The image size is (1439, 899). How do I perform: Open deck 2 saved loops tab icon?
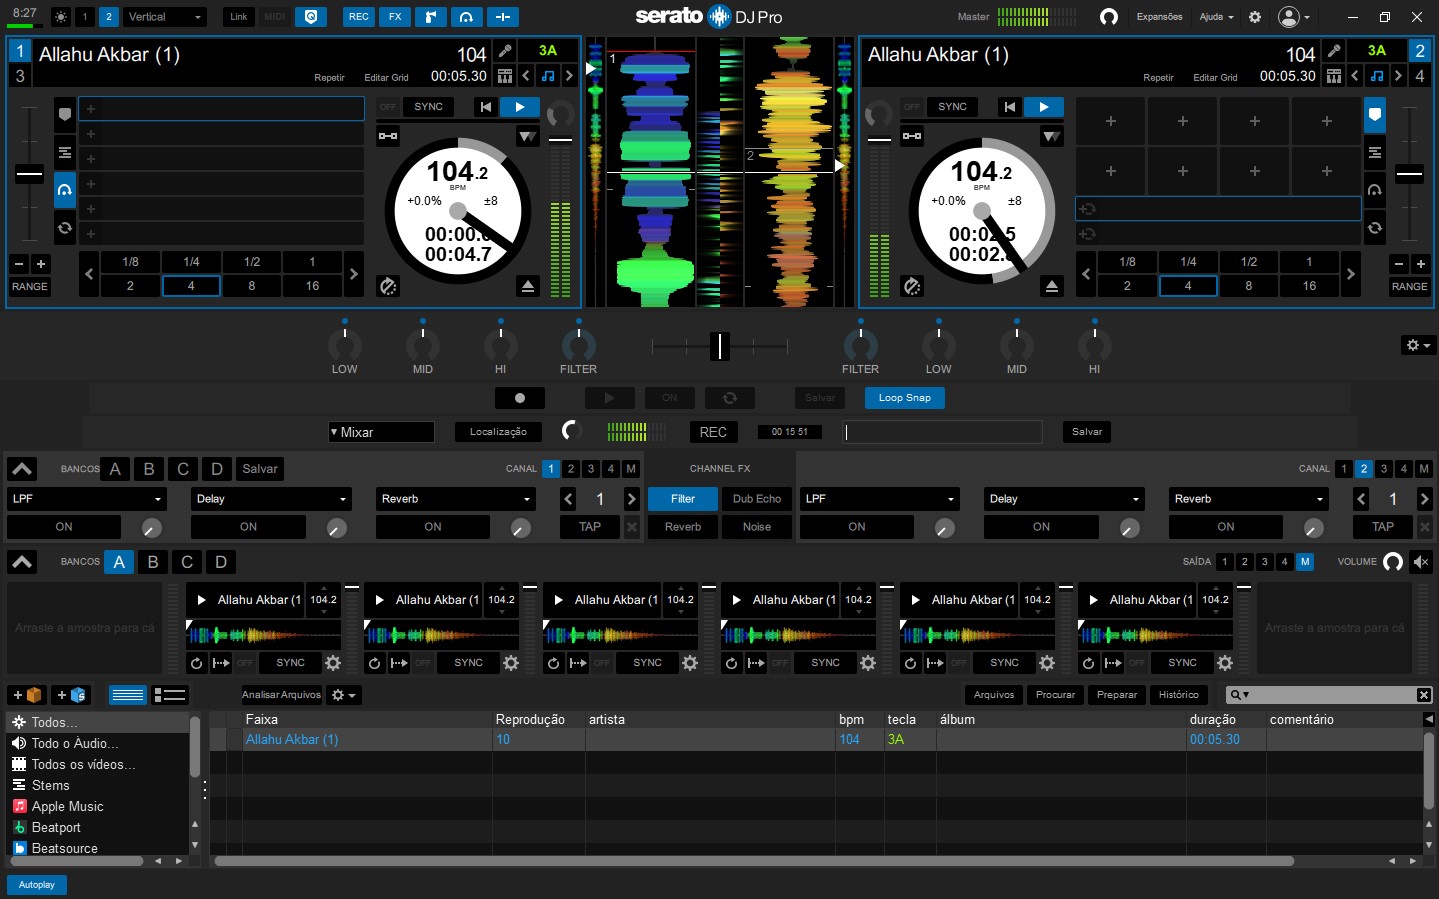click(1375, 227)
